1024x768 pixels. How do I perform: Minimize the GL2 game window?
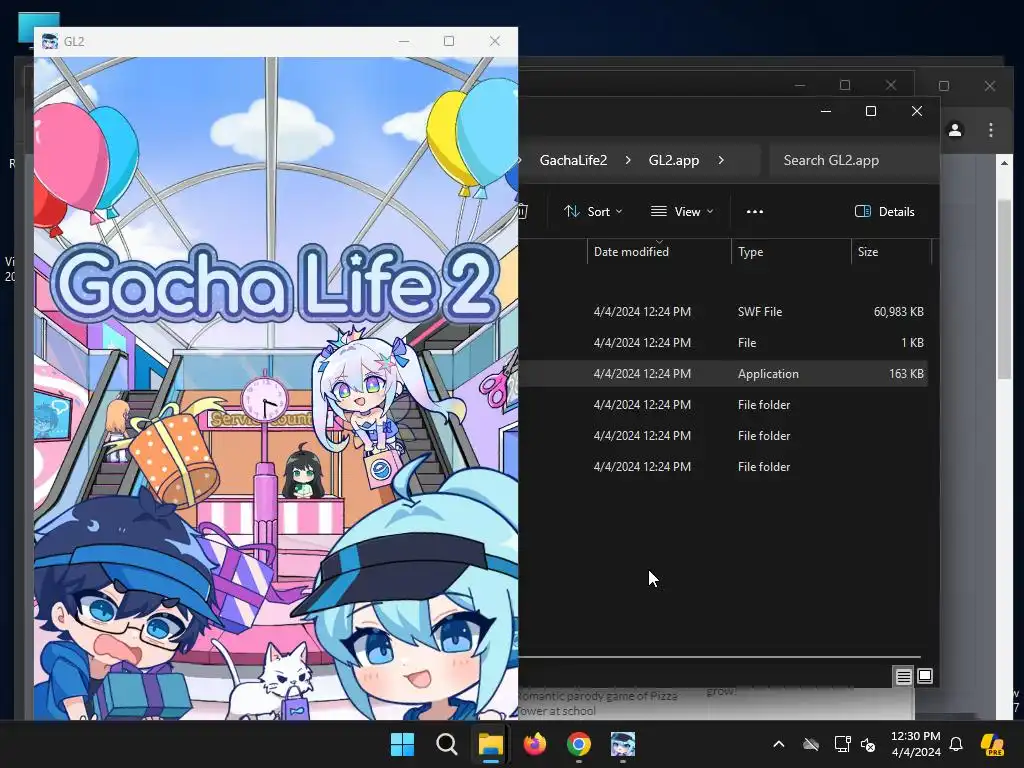point(404,41)
